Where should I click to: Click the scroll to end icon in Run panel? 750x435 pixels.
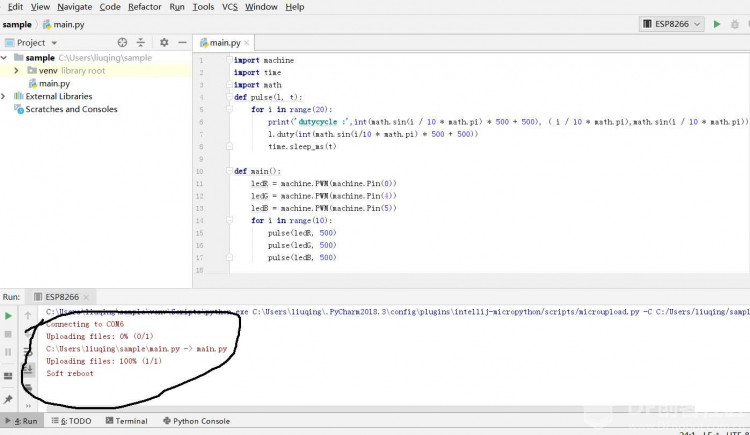[28, 369]
